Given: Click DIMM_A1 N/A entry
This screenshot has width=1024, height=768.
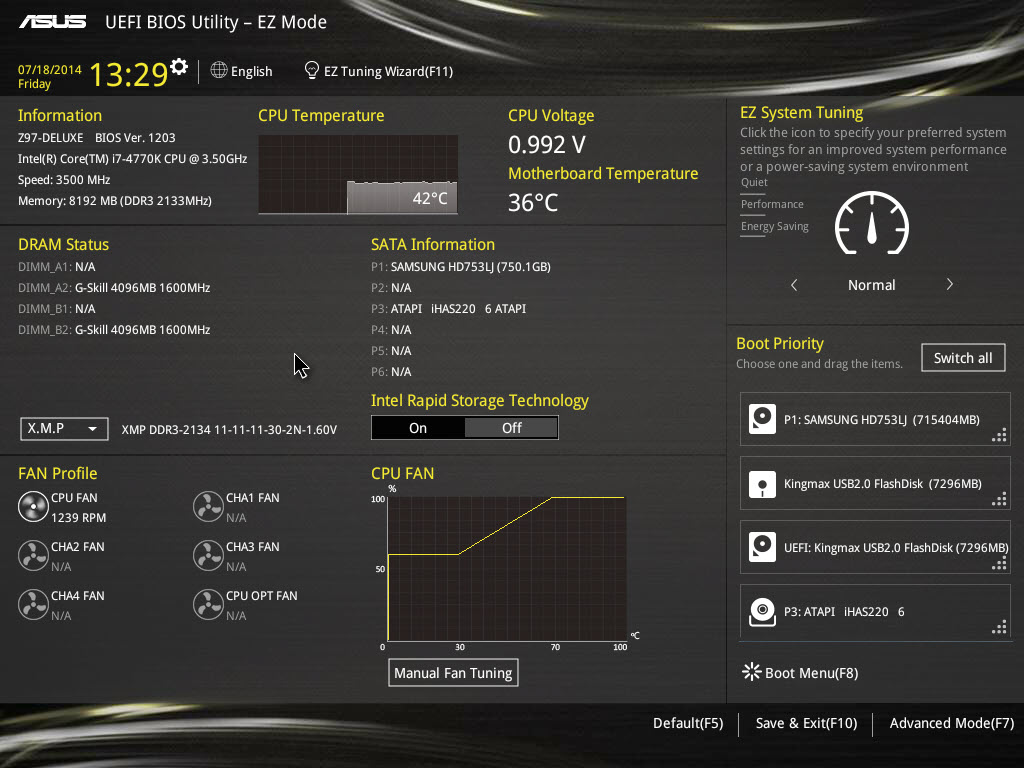Looking at the screenshot, I should tap(56, 267).
